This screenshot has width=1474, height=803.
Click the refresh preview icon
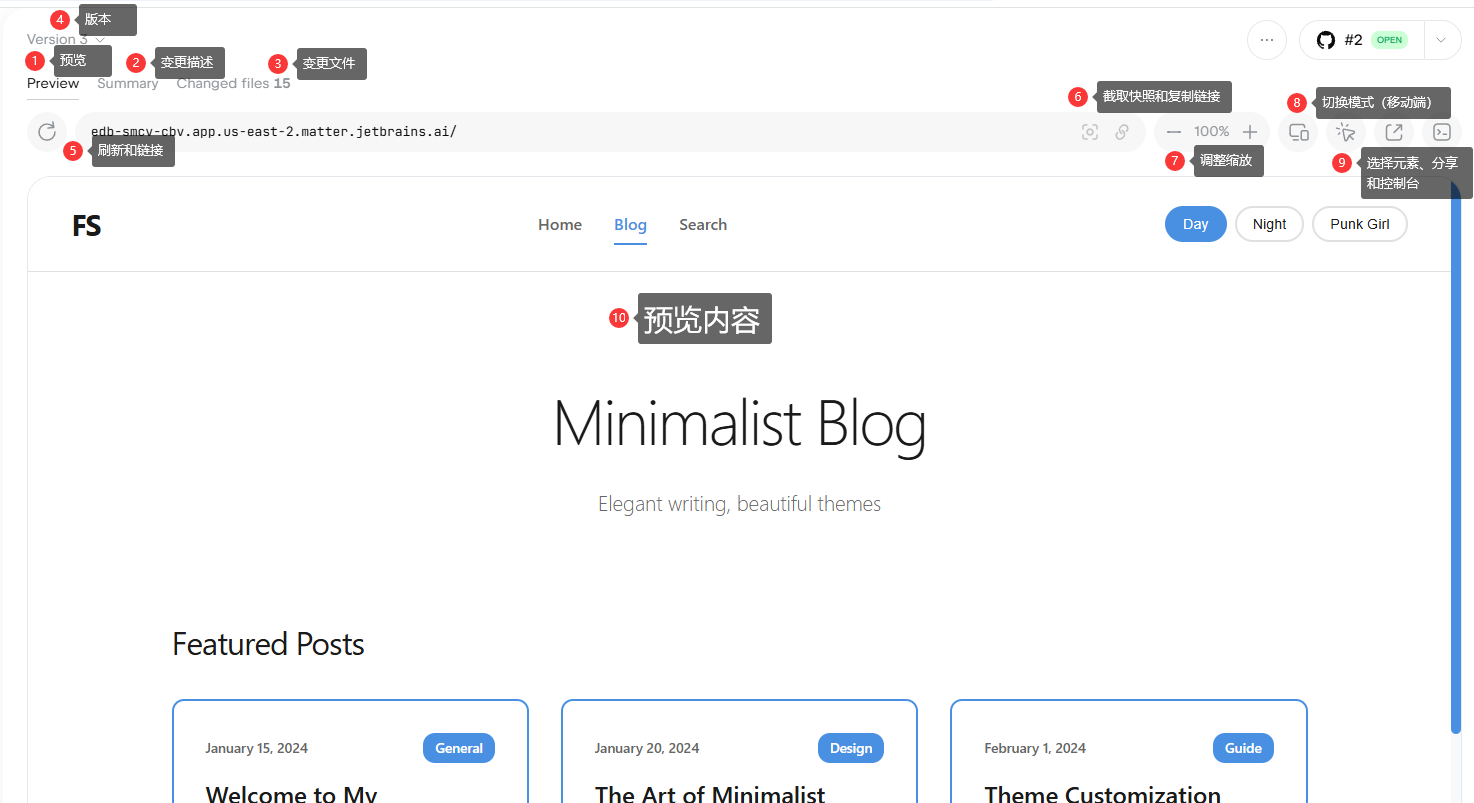(x=47, y=132)
